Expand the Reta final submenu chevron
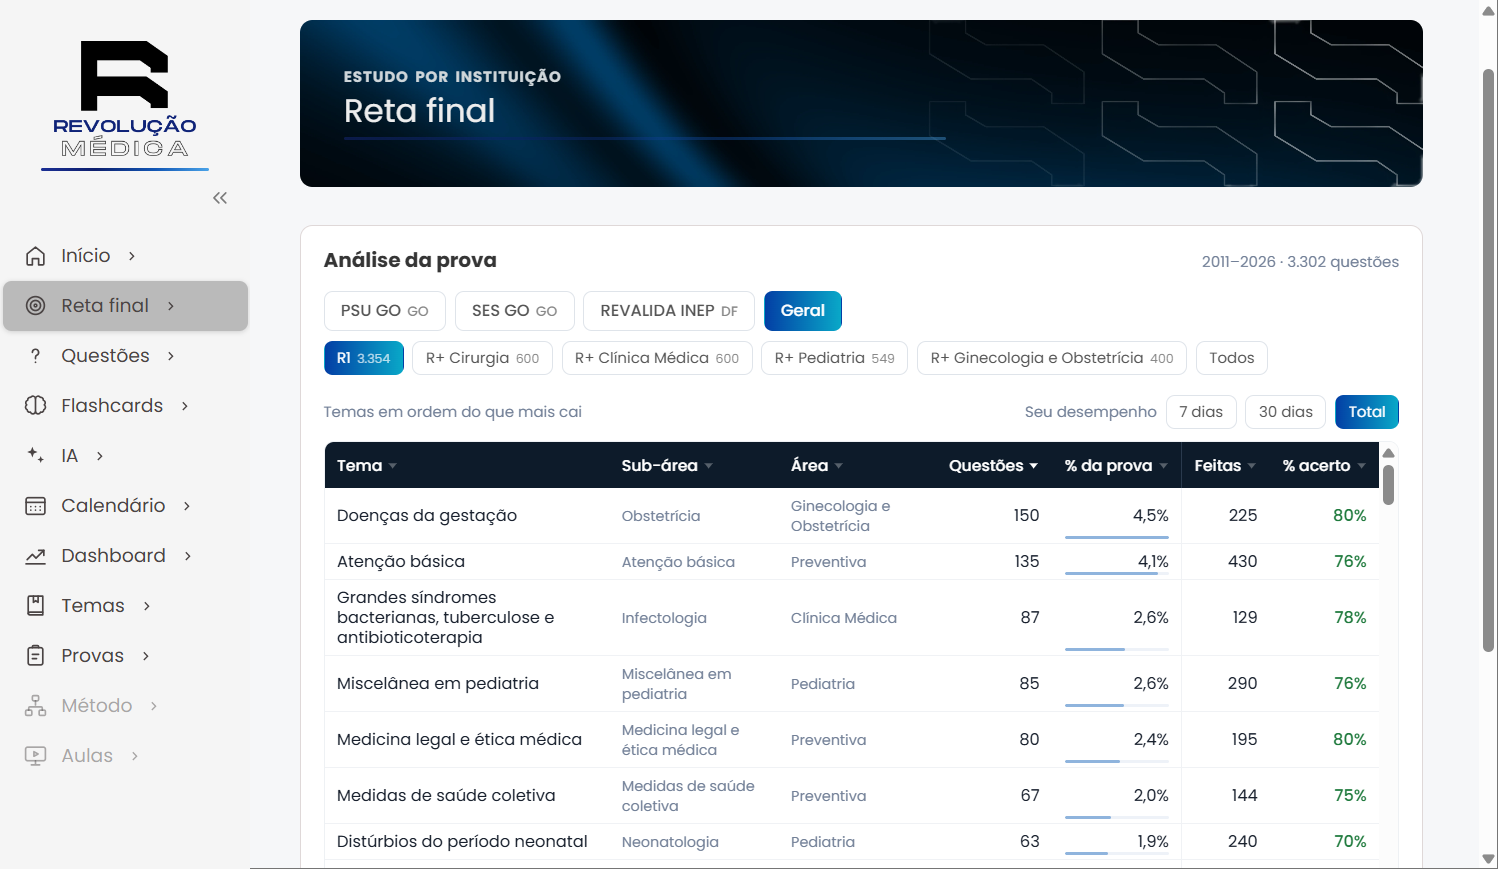The image size is (1498, 869). click(x=171, y=306)
